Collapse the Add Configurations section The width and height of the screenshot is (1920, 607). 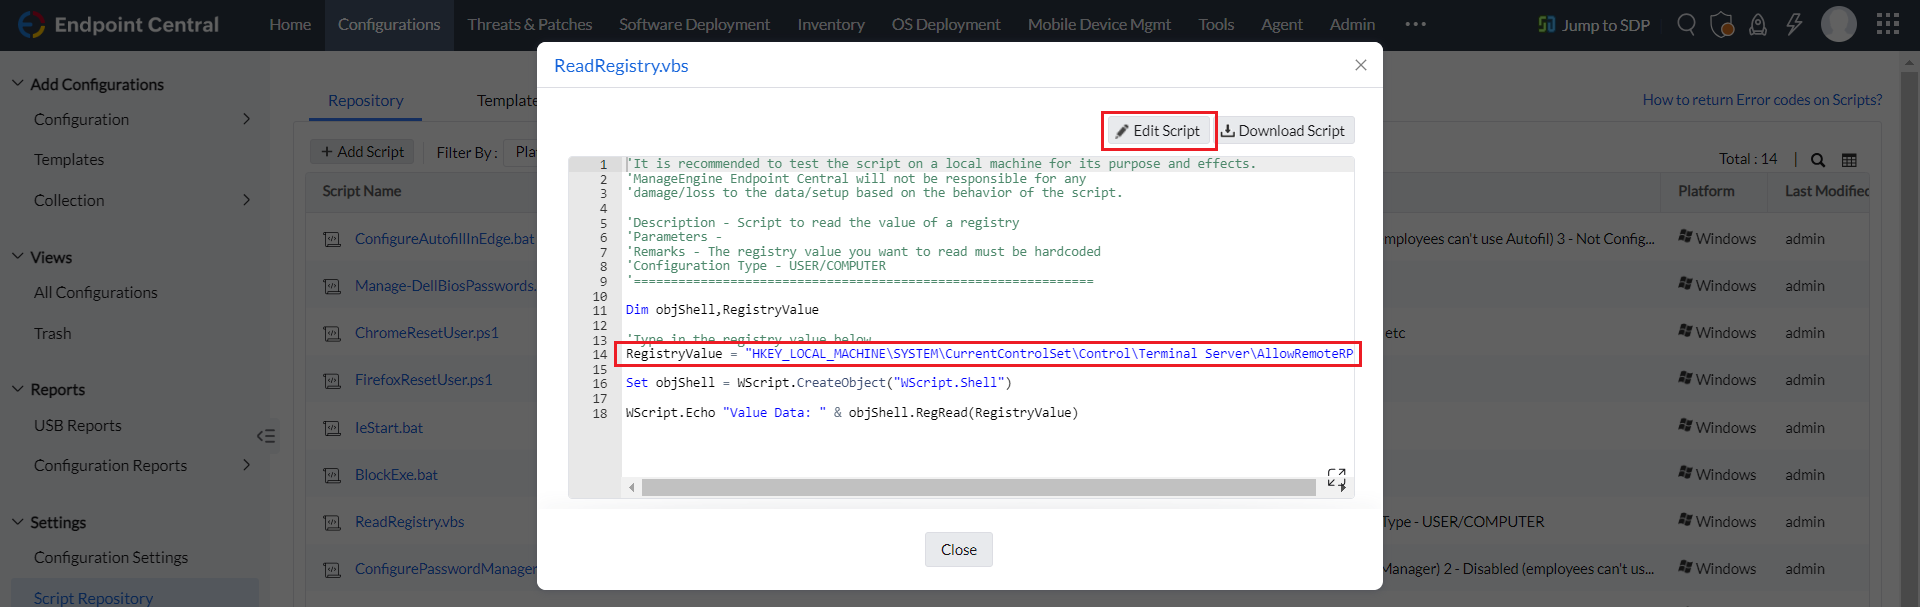(17, 84)
